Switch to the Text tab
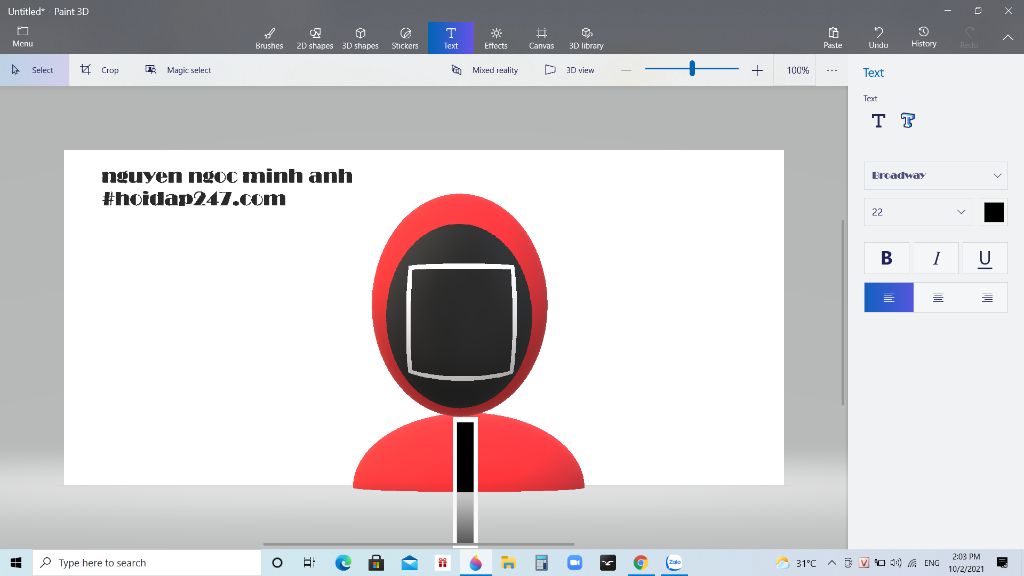This screenshot has height=576, width=1024. tap(451, 38)
